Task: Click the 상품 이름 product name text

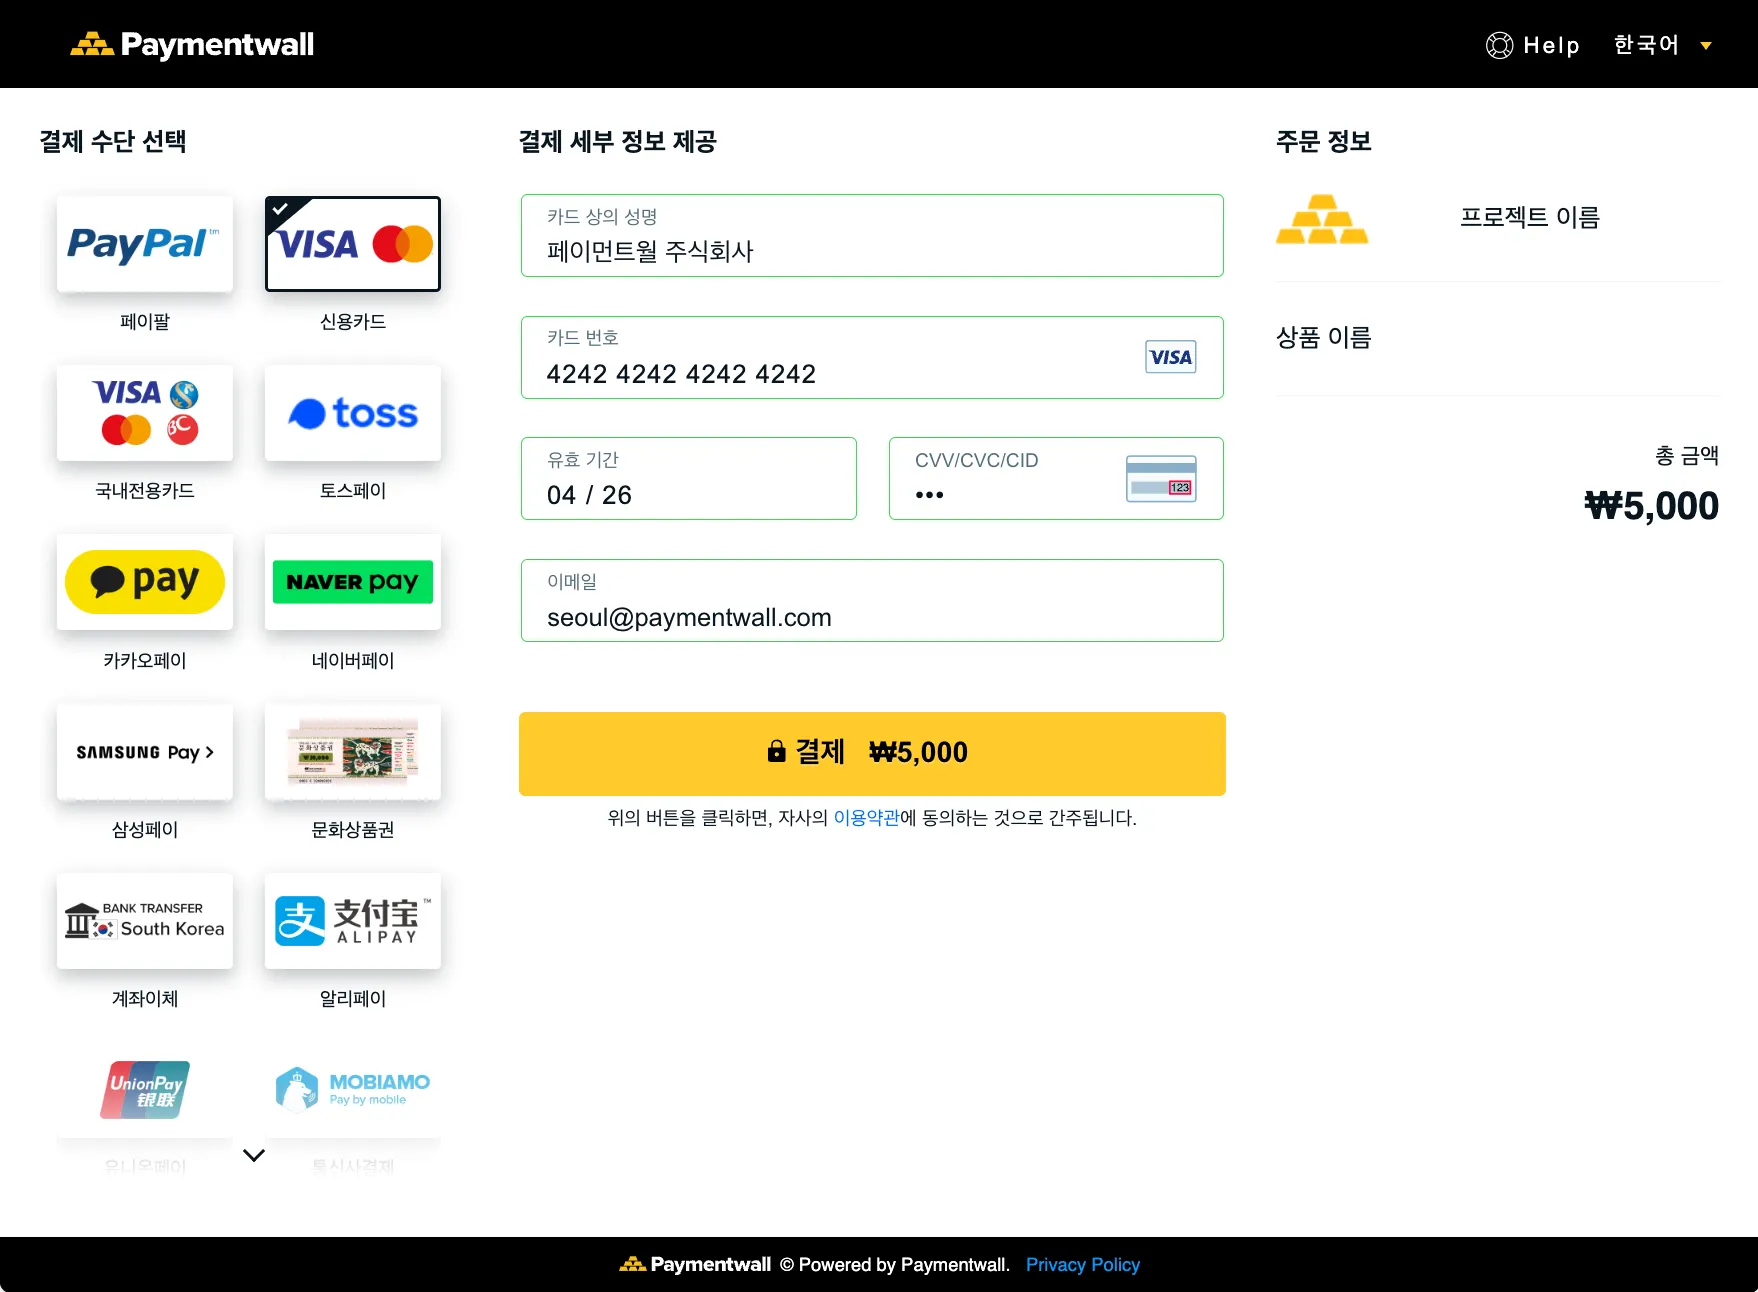Action: coord(1324,338)
